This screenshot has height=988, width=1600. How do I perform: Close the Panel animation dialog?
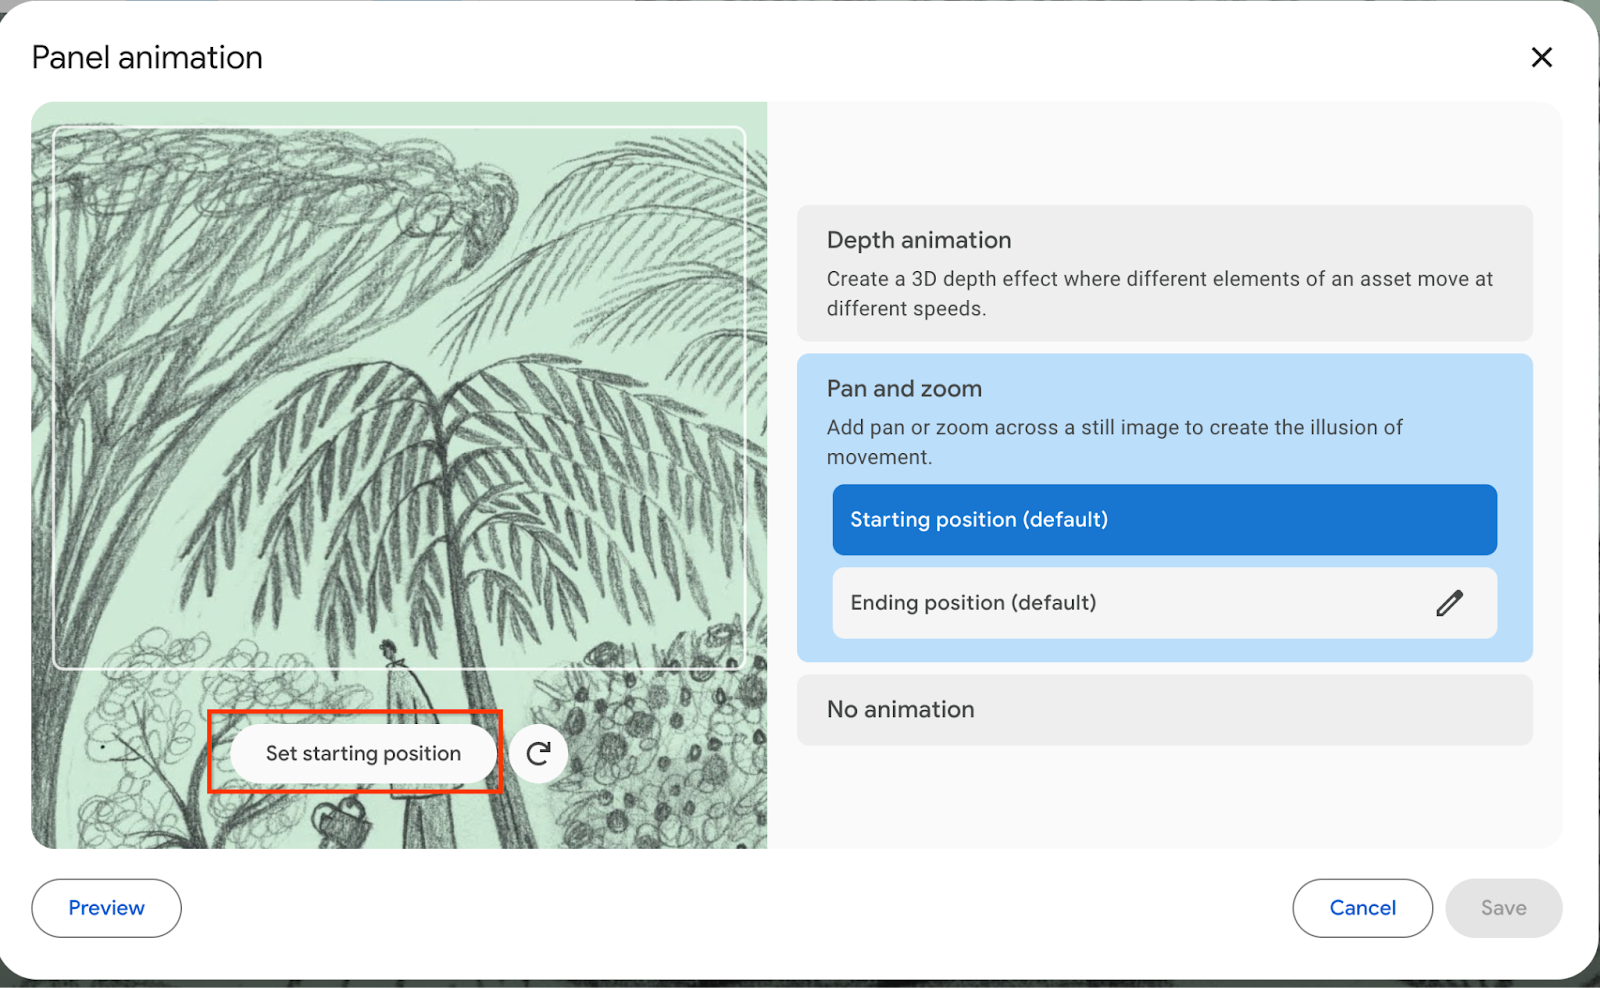pos(1541,57)
